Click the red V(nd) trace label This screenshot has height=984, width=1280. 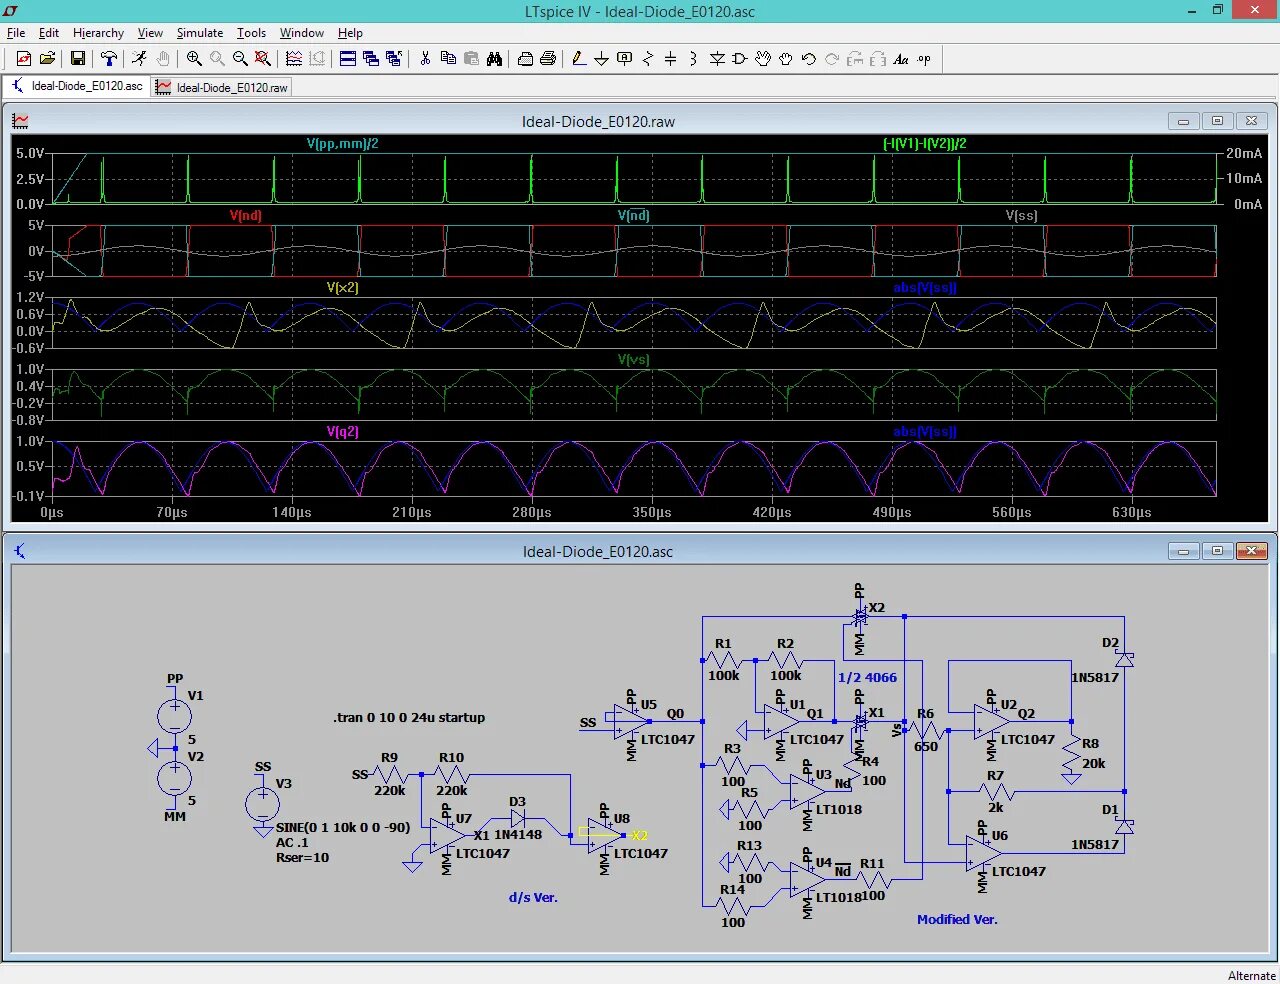245,215
